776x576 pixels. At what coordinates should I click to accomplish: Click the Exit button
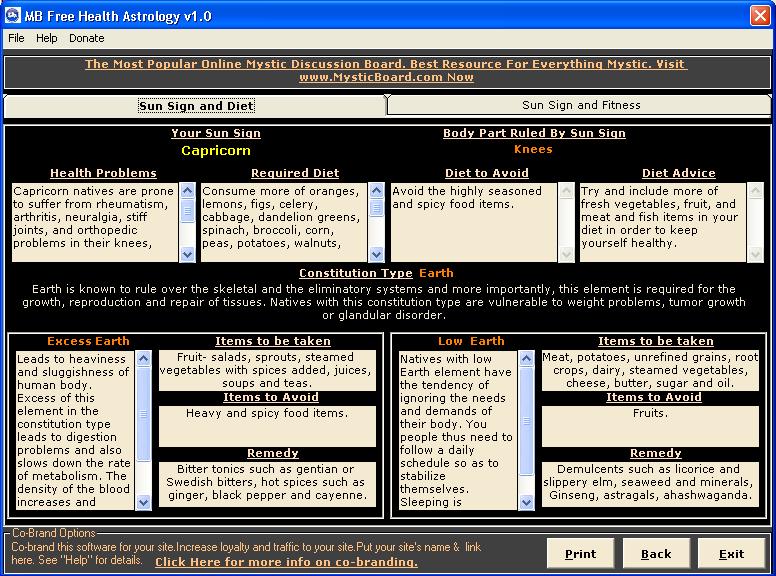pos(731,553)
